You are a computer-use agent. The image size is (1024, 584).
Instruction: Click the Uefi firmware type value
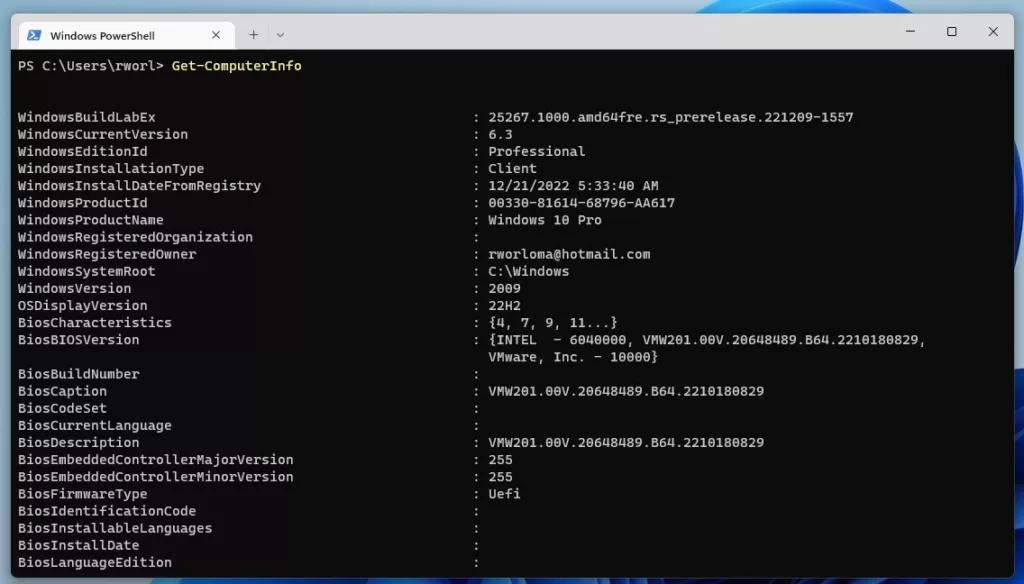(504, 494)
